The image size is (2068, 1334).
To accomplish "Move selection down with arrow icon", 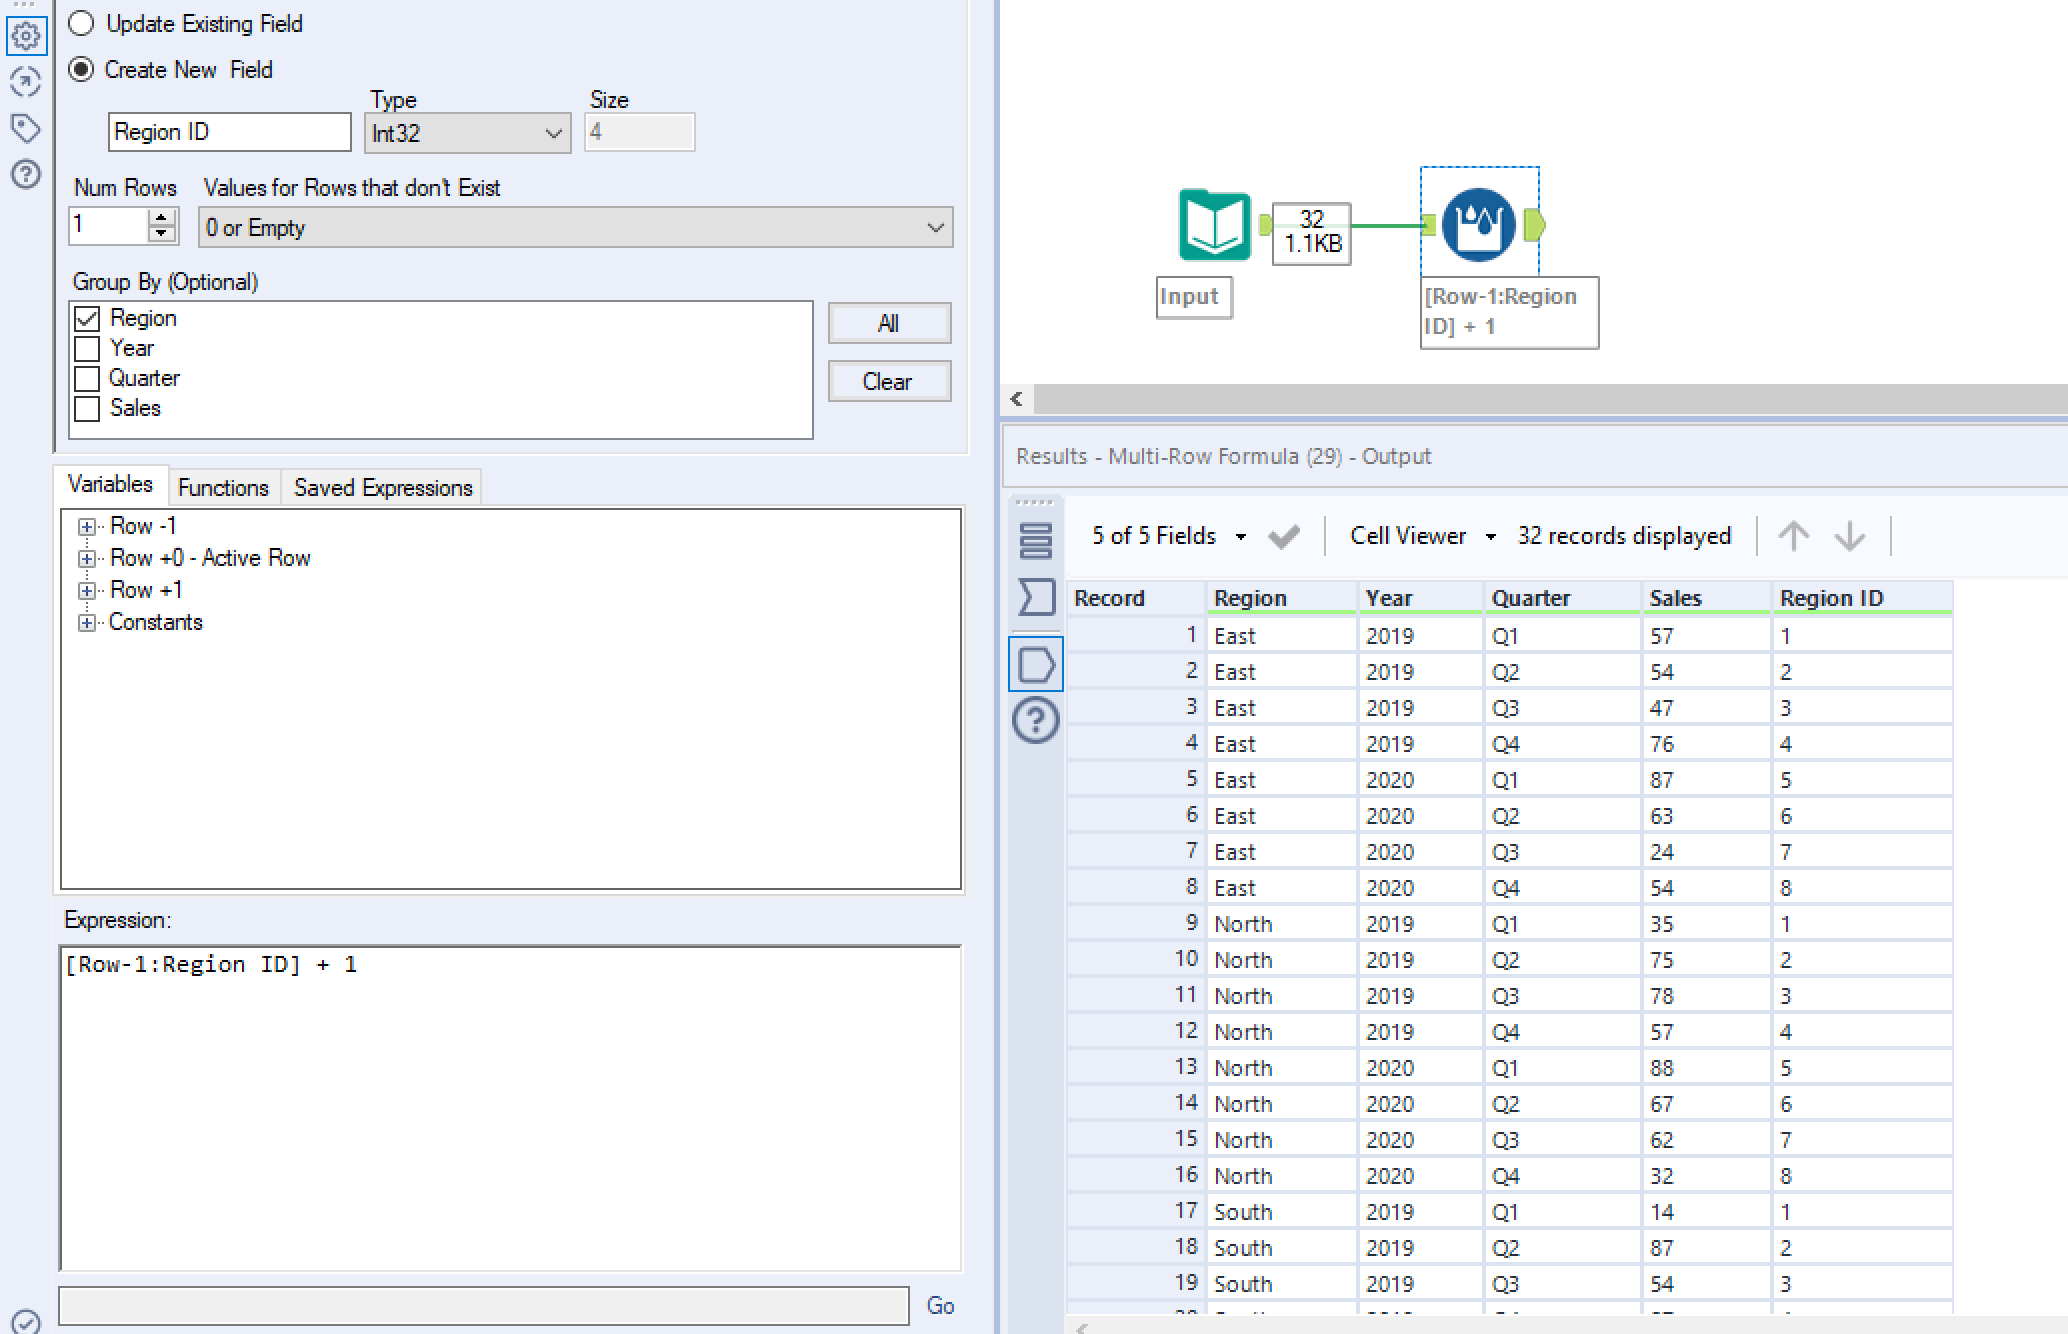I will [x=1849, y=536].
